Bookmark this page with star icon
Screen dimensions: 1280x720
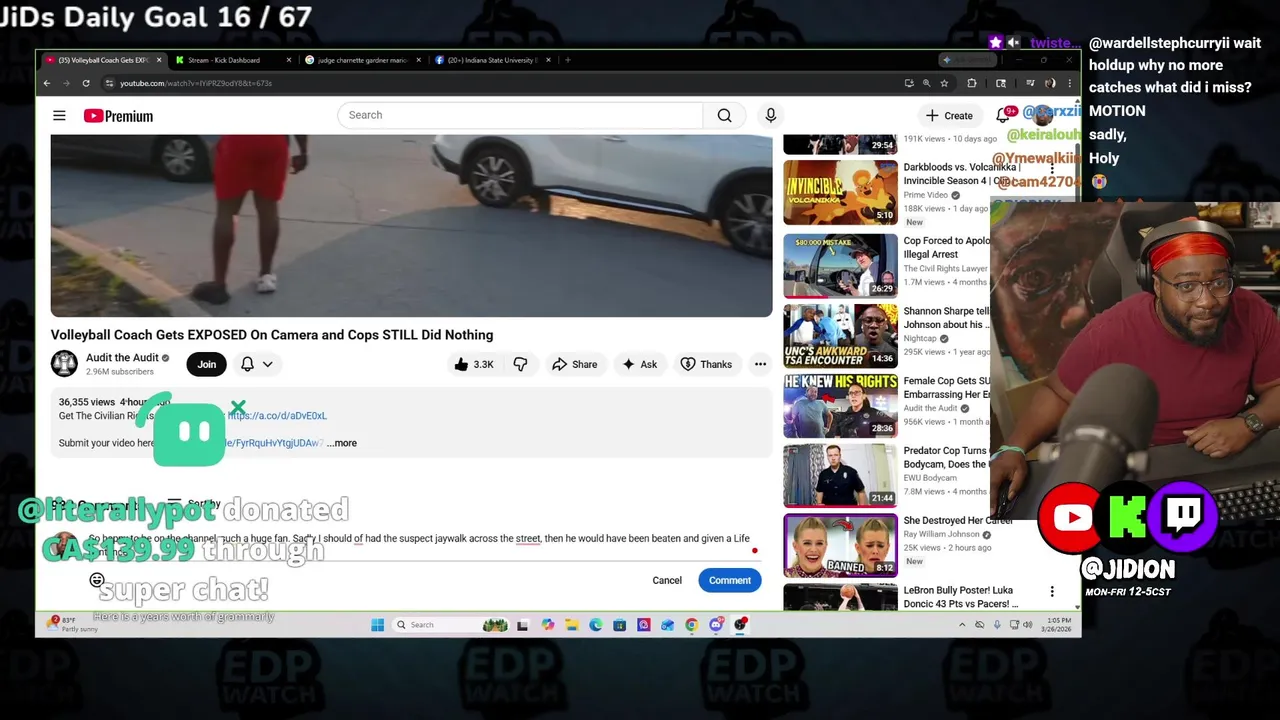pos(944,83)
